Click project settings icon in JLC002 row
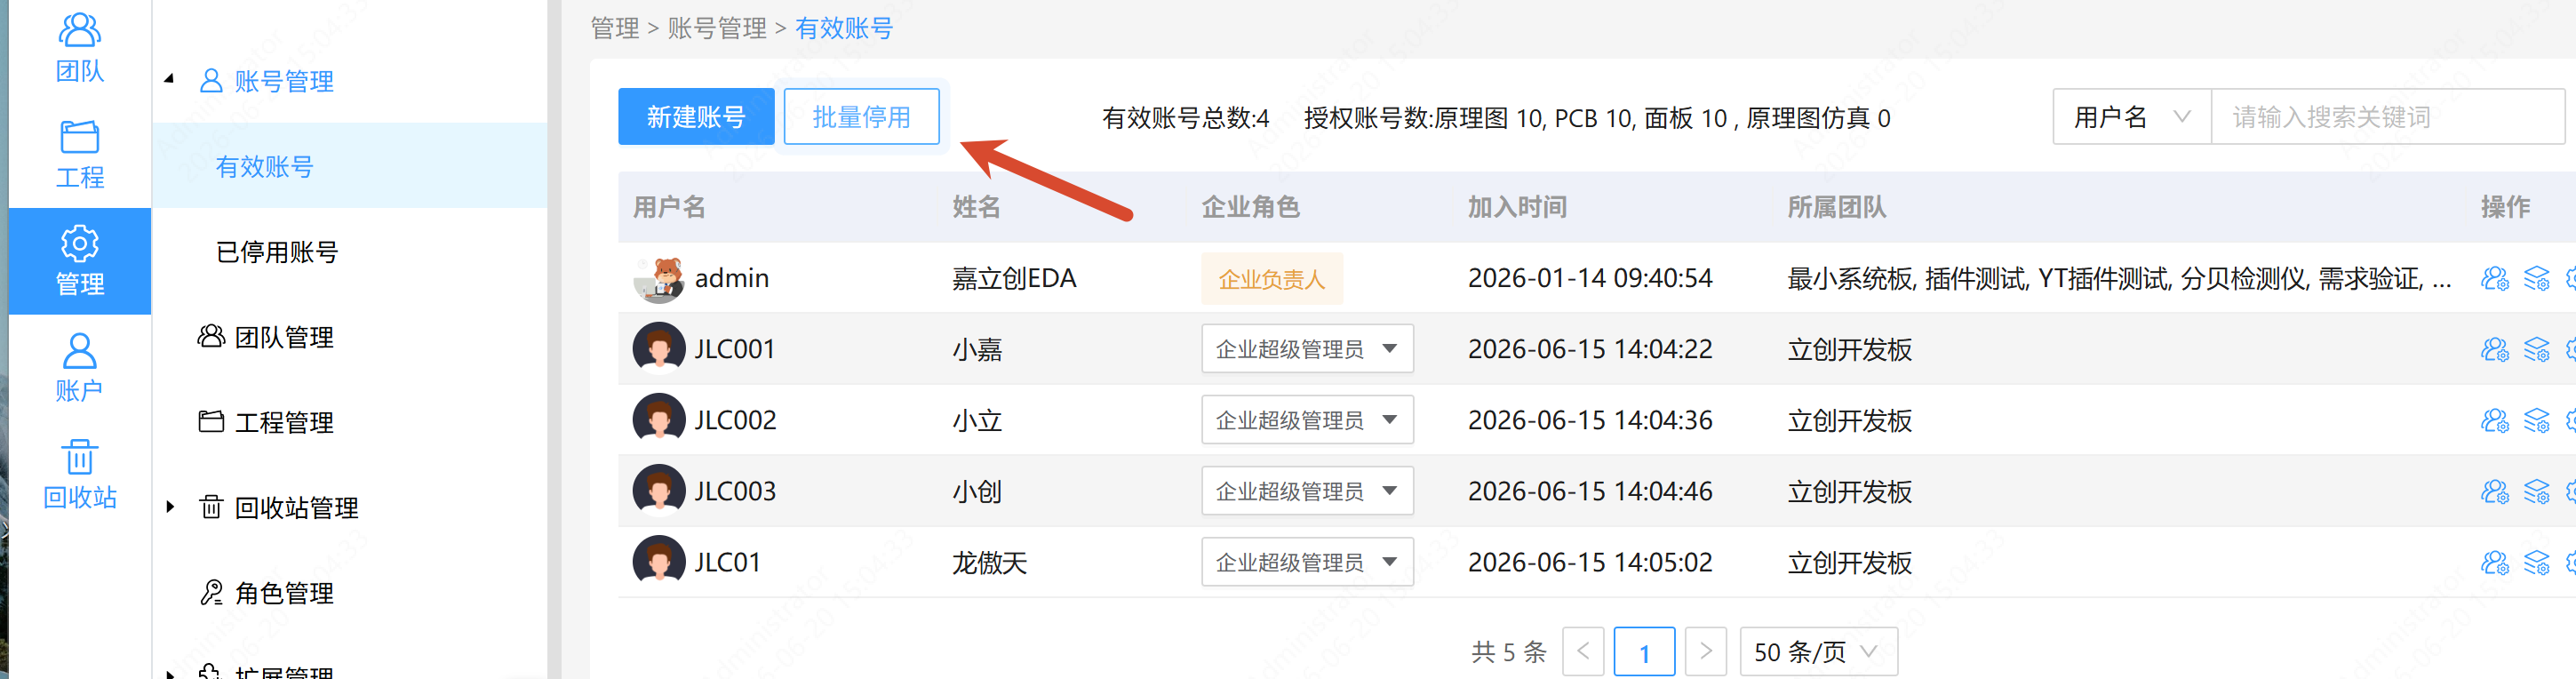The height and width of the screenshot is (679, 2576). [x=2537, y=420]
